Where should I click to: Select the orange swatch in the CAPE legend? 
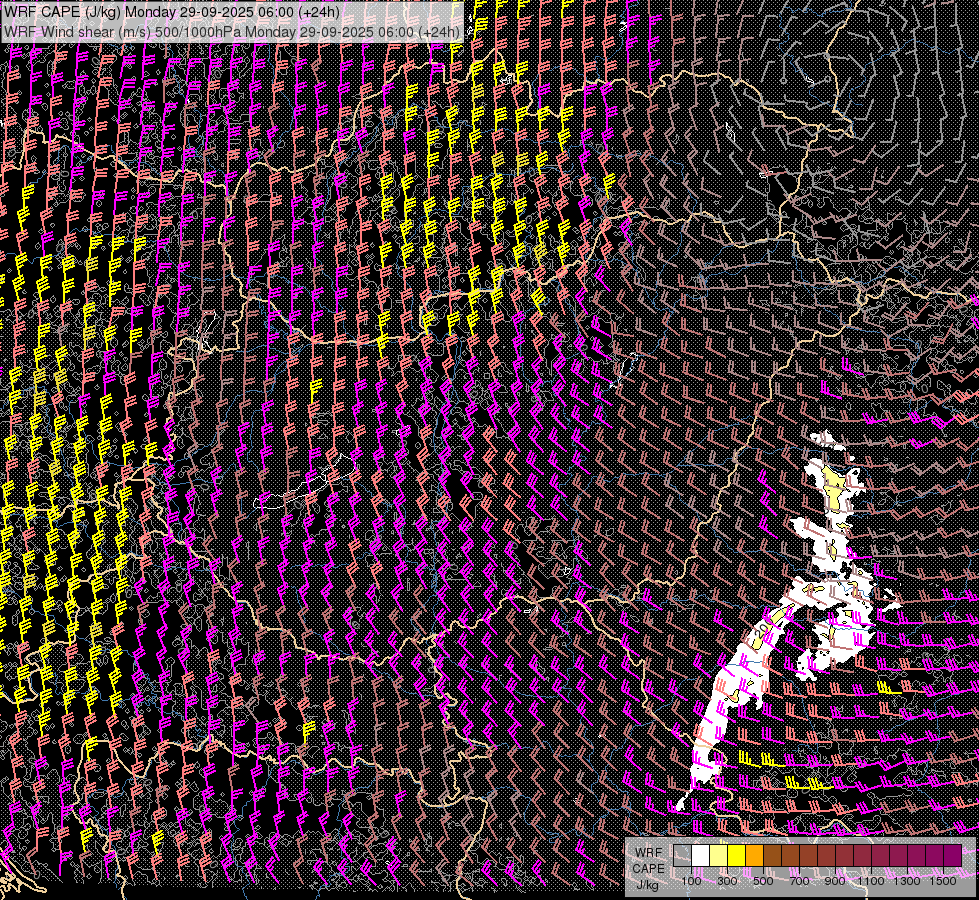[754, 856]
